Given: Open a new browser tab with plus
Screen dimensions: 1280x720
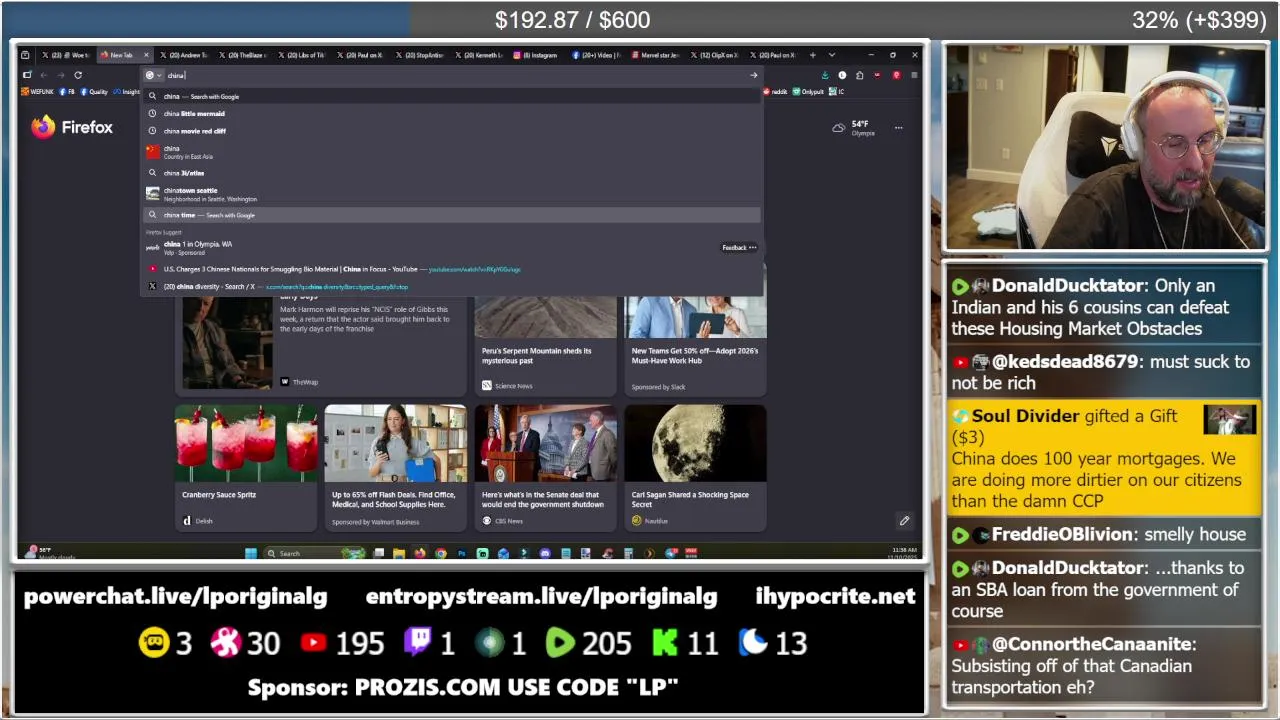Looking at the screenshot, I should (813, 55).
